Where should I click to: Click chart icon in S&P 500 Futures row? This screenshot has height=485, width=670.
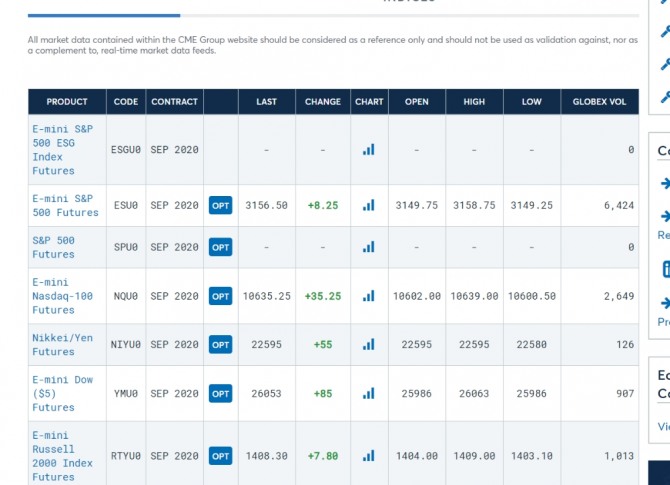[x=369, y=247]
